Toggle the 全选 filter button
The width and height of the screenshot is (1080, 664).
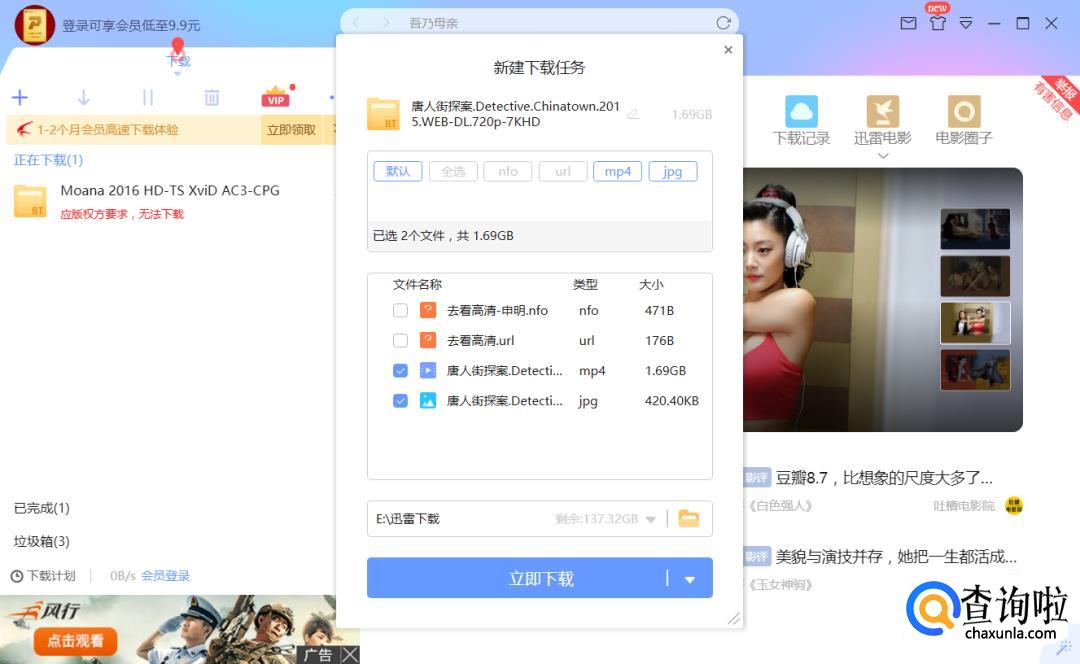(453, 172)
